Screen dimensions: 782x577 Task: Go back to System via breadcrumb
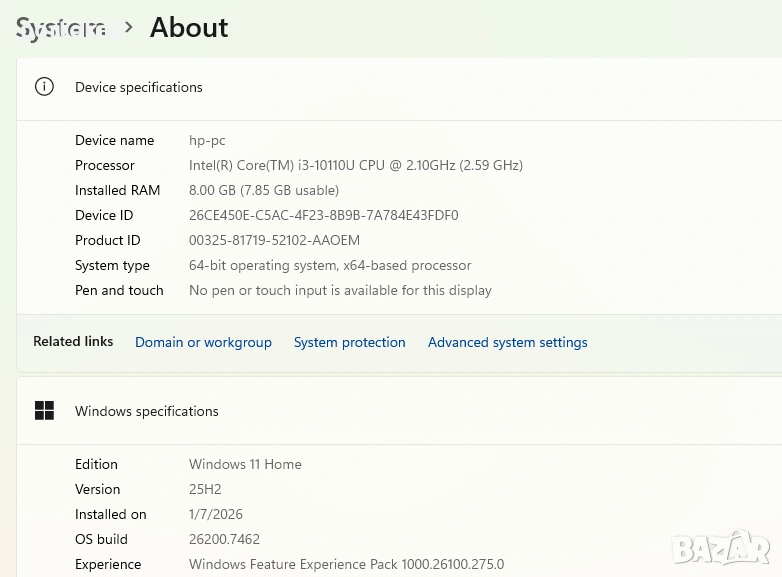click(x=61, y=29)
